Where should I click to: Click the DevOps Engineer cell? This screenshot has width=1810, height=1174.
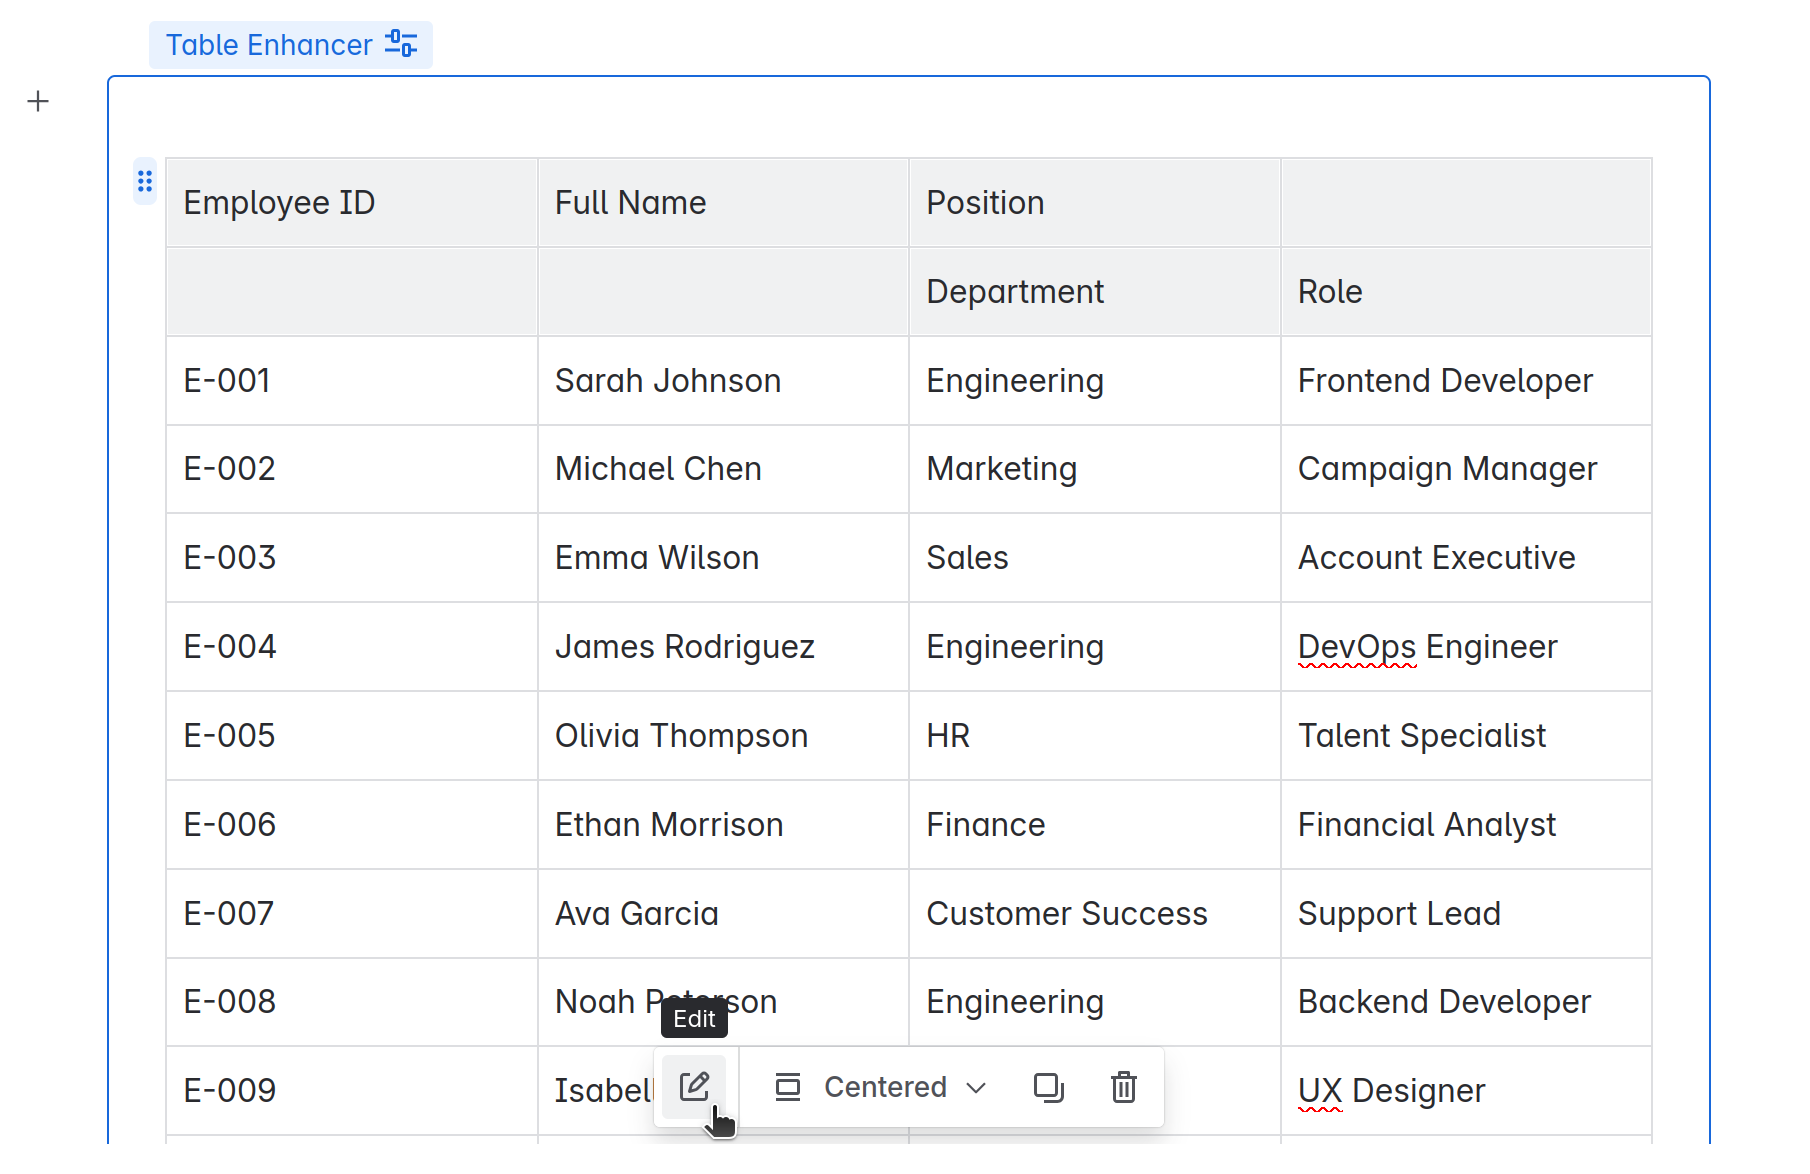pos(1465,647)
